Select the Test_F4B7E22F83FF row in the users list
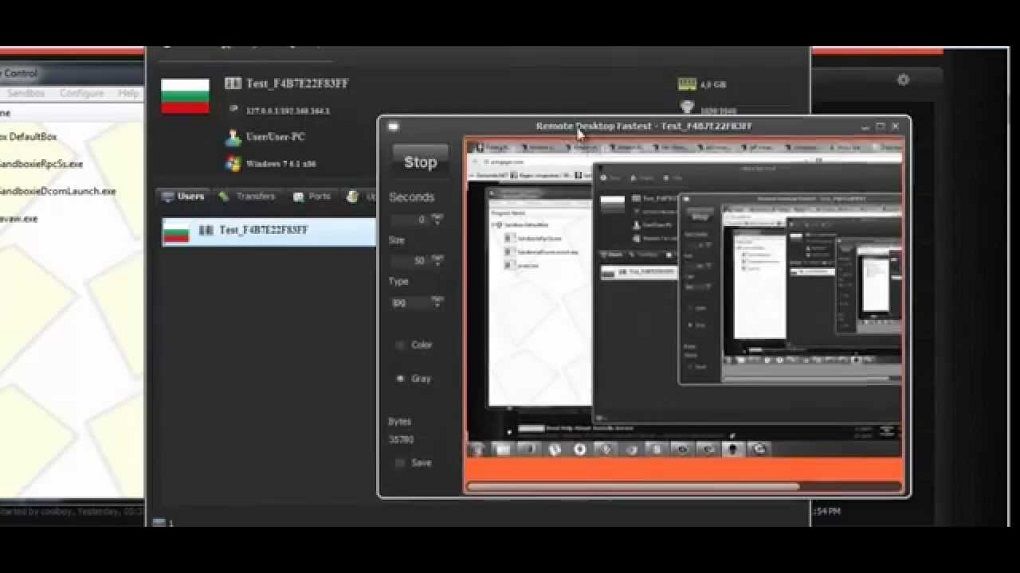1020x573 pixels. (x=269, y=232)
